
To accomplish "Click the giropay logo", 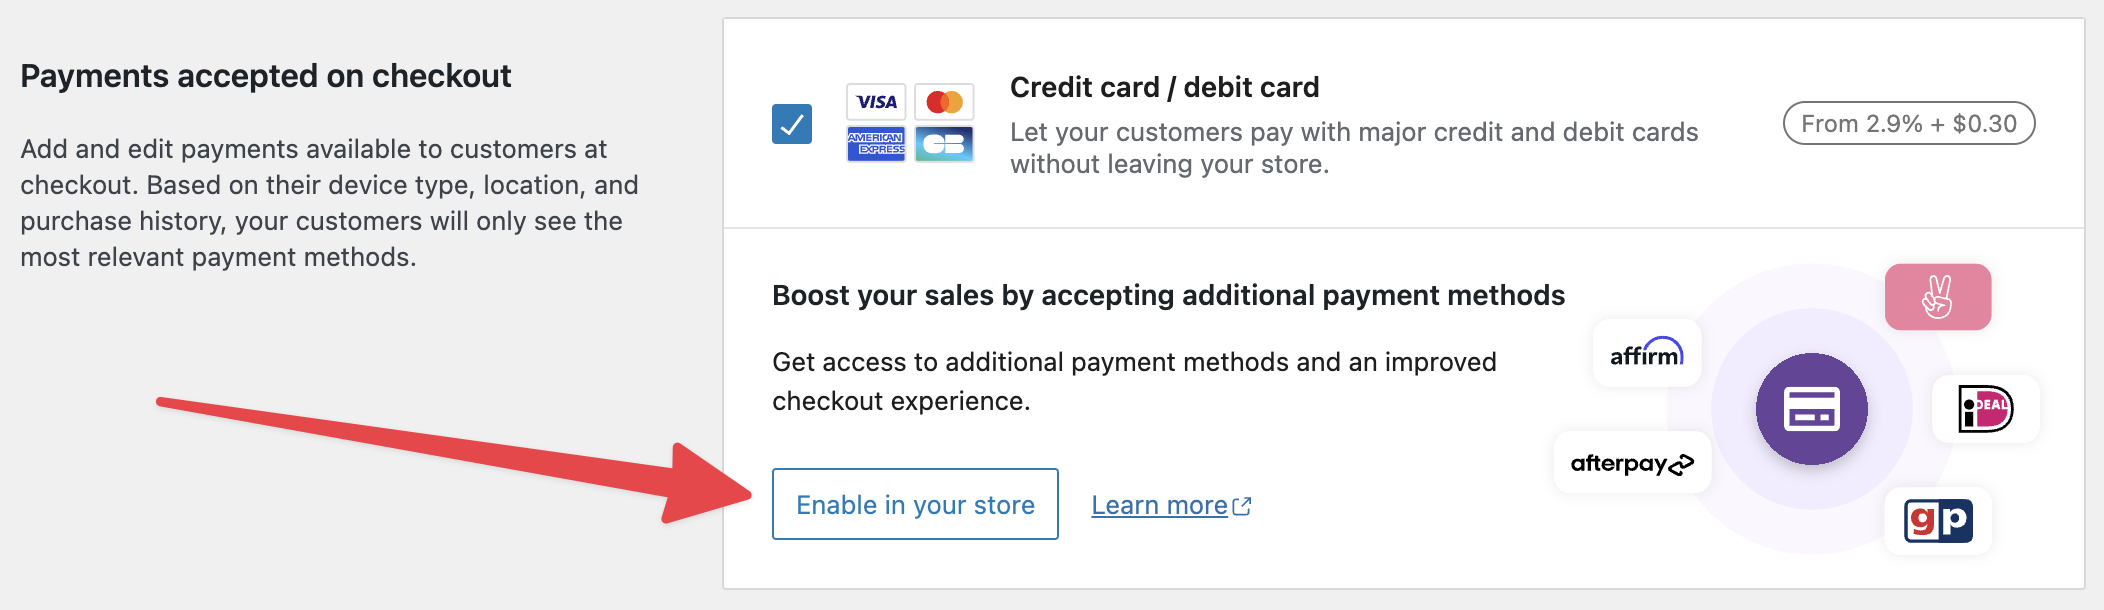I will tap(1938, 520).
